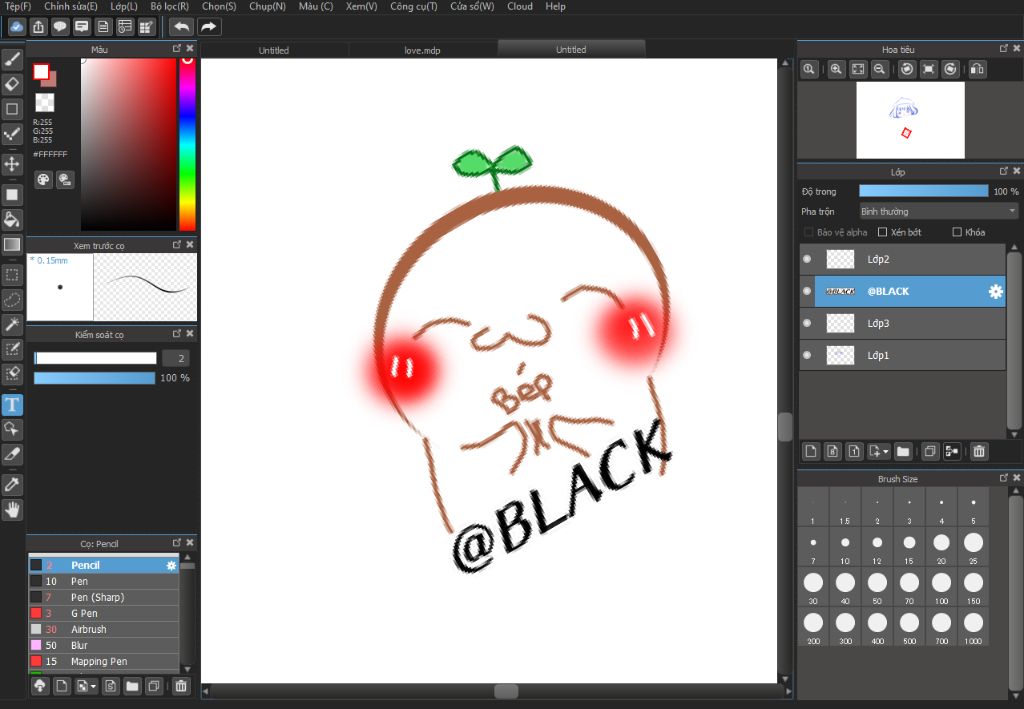Screen dimensions: 1024x709
Task: Click the rainbow hue strip
Action: [187, 144]
